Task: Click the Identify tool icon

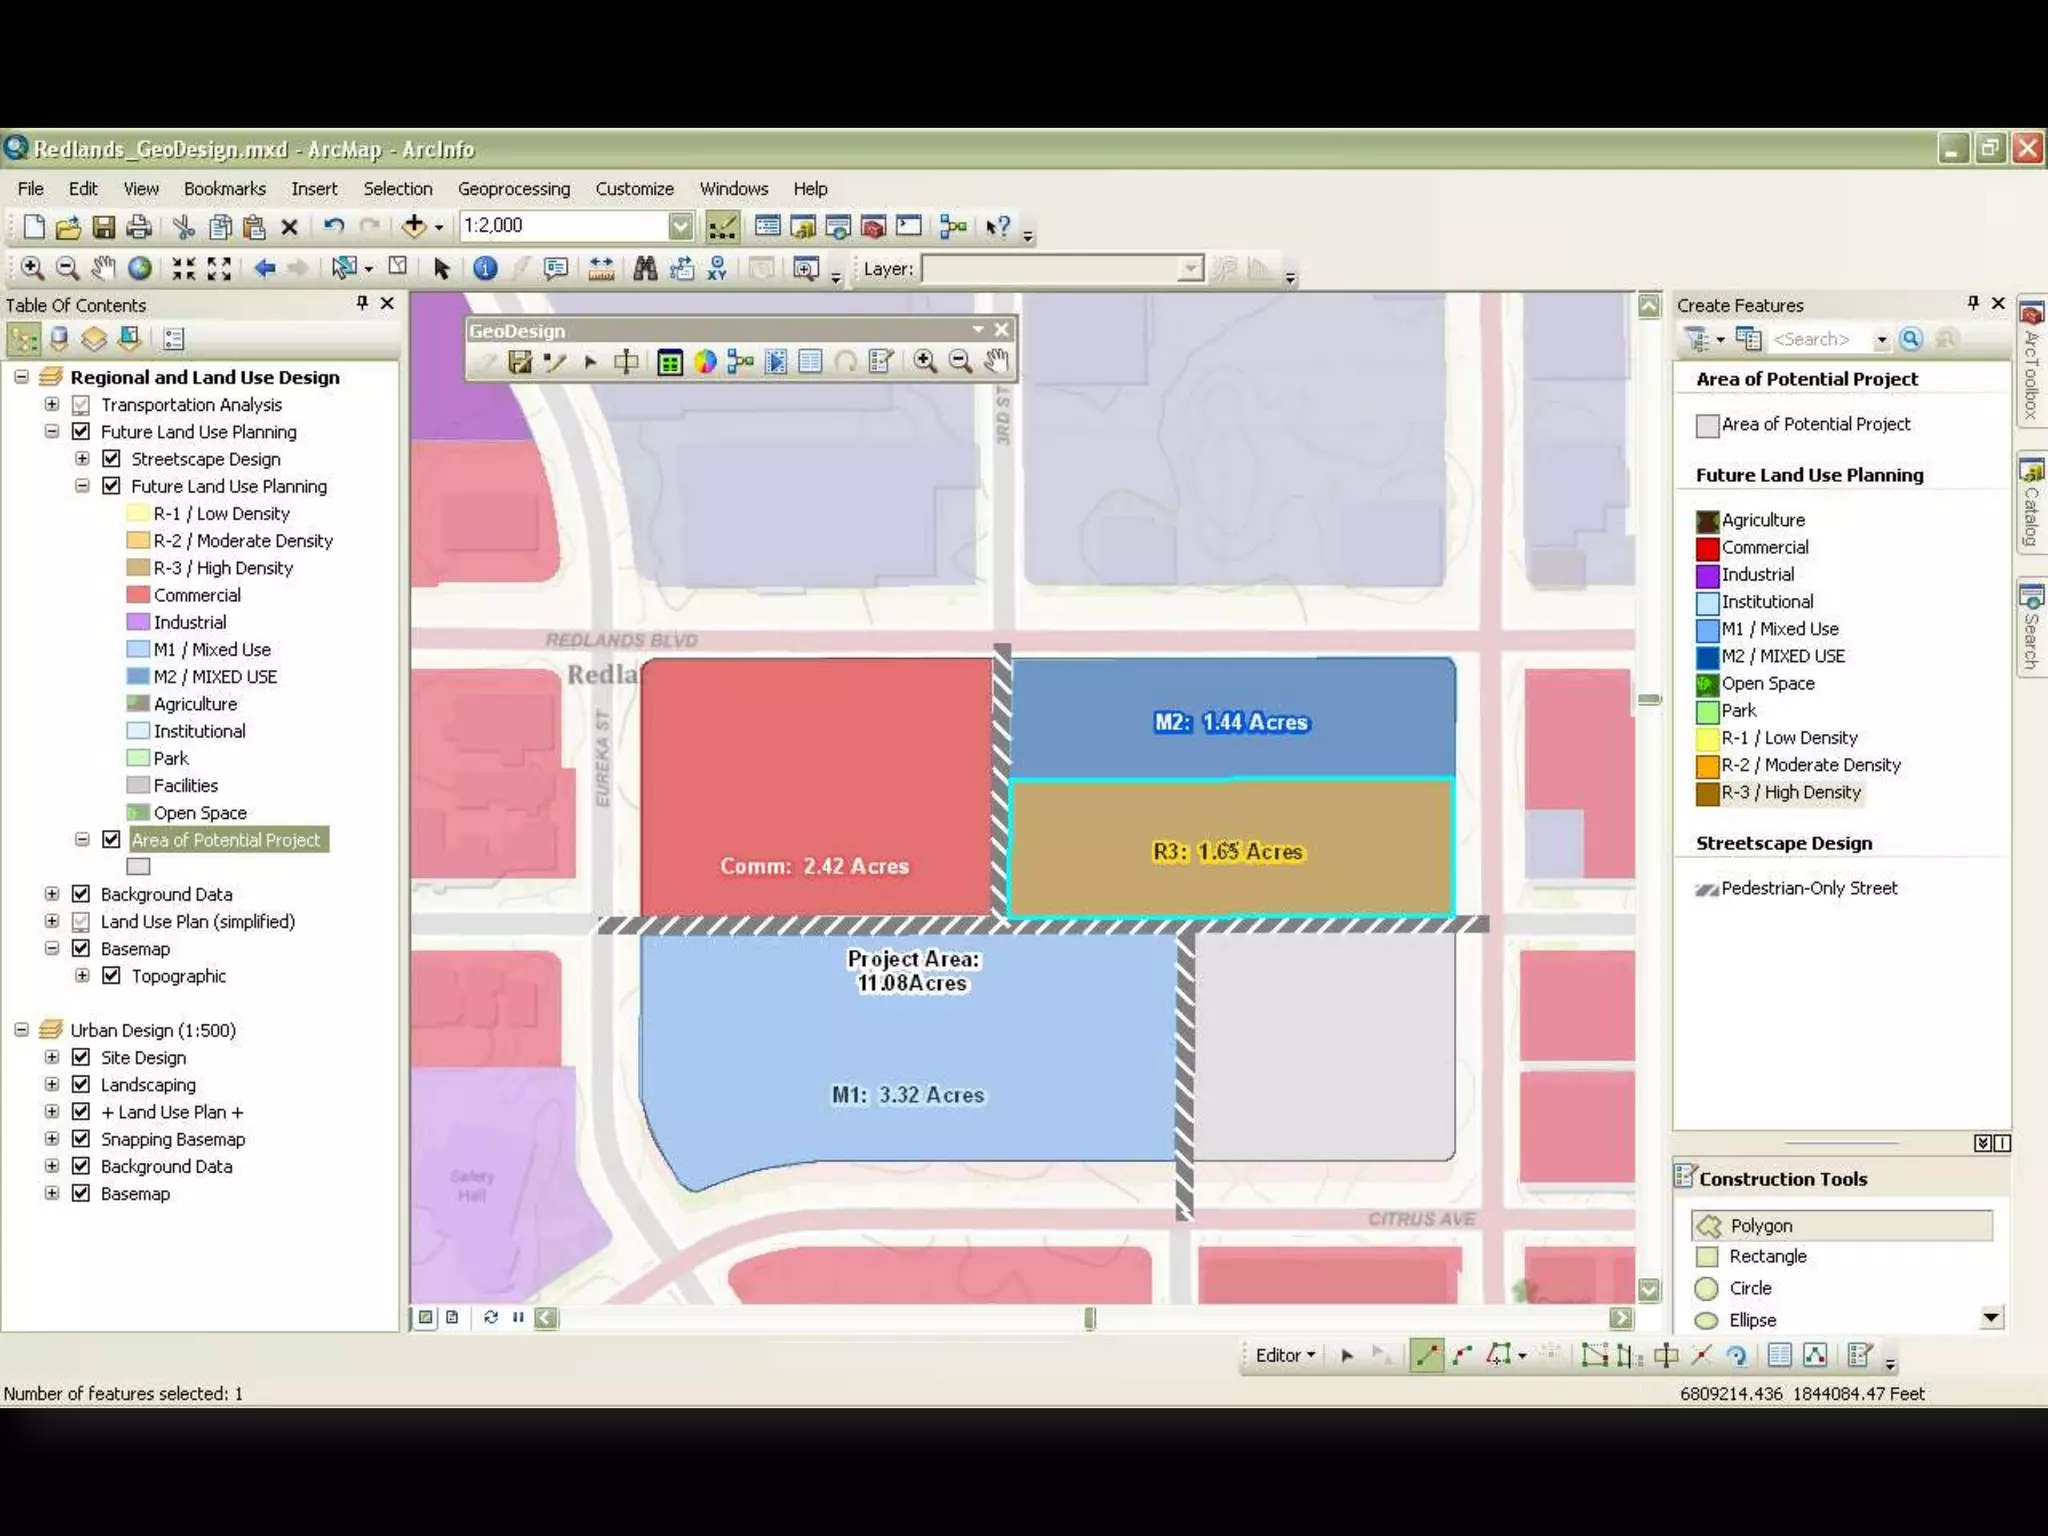Action: point(485,268)
